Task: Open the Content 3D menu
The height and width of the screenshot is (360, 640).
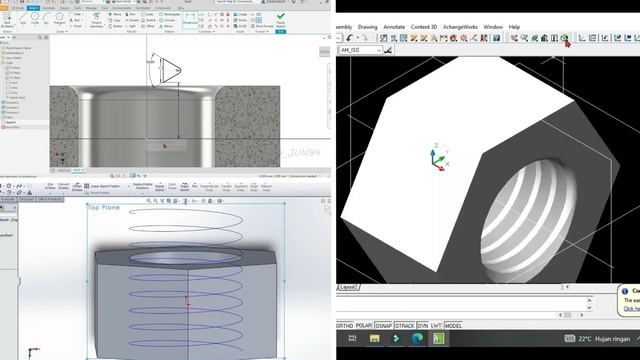Action: 424,27
